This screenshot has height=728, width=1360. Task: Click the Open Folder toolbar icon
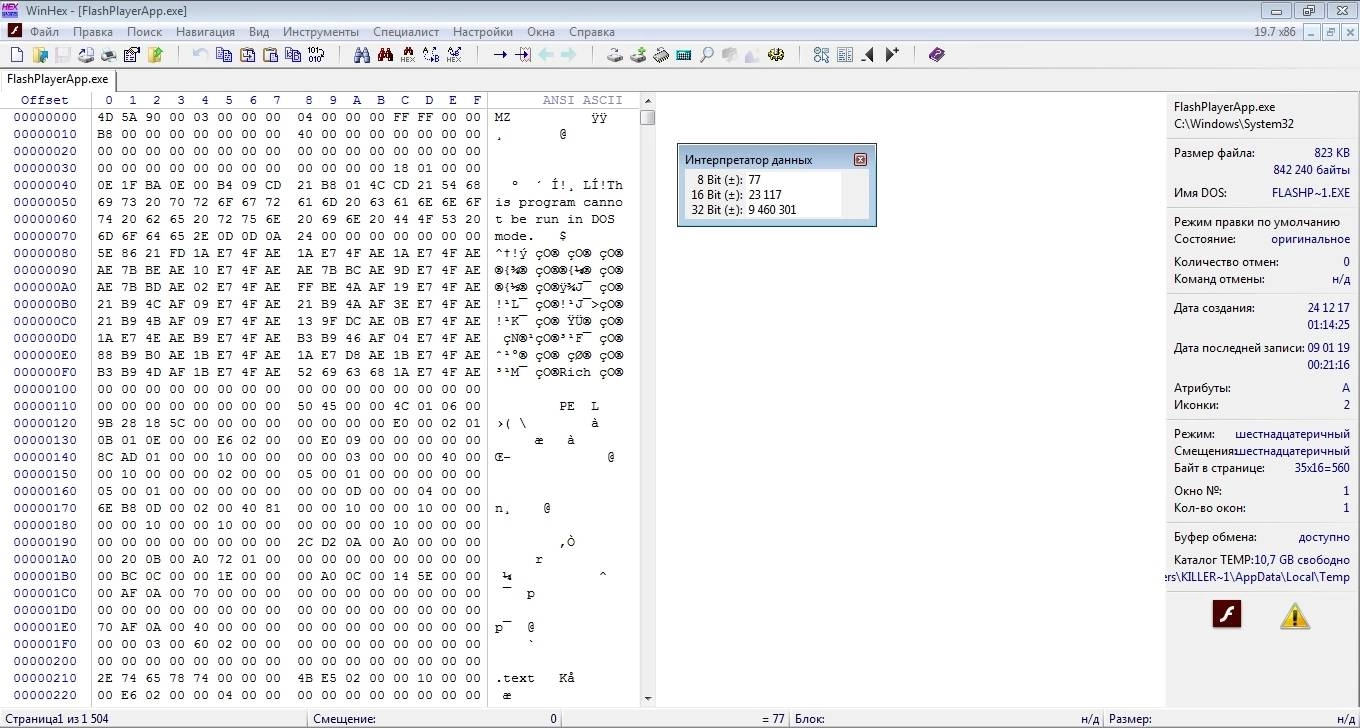[x=155, y=55]
